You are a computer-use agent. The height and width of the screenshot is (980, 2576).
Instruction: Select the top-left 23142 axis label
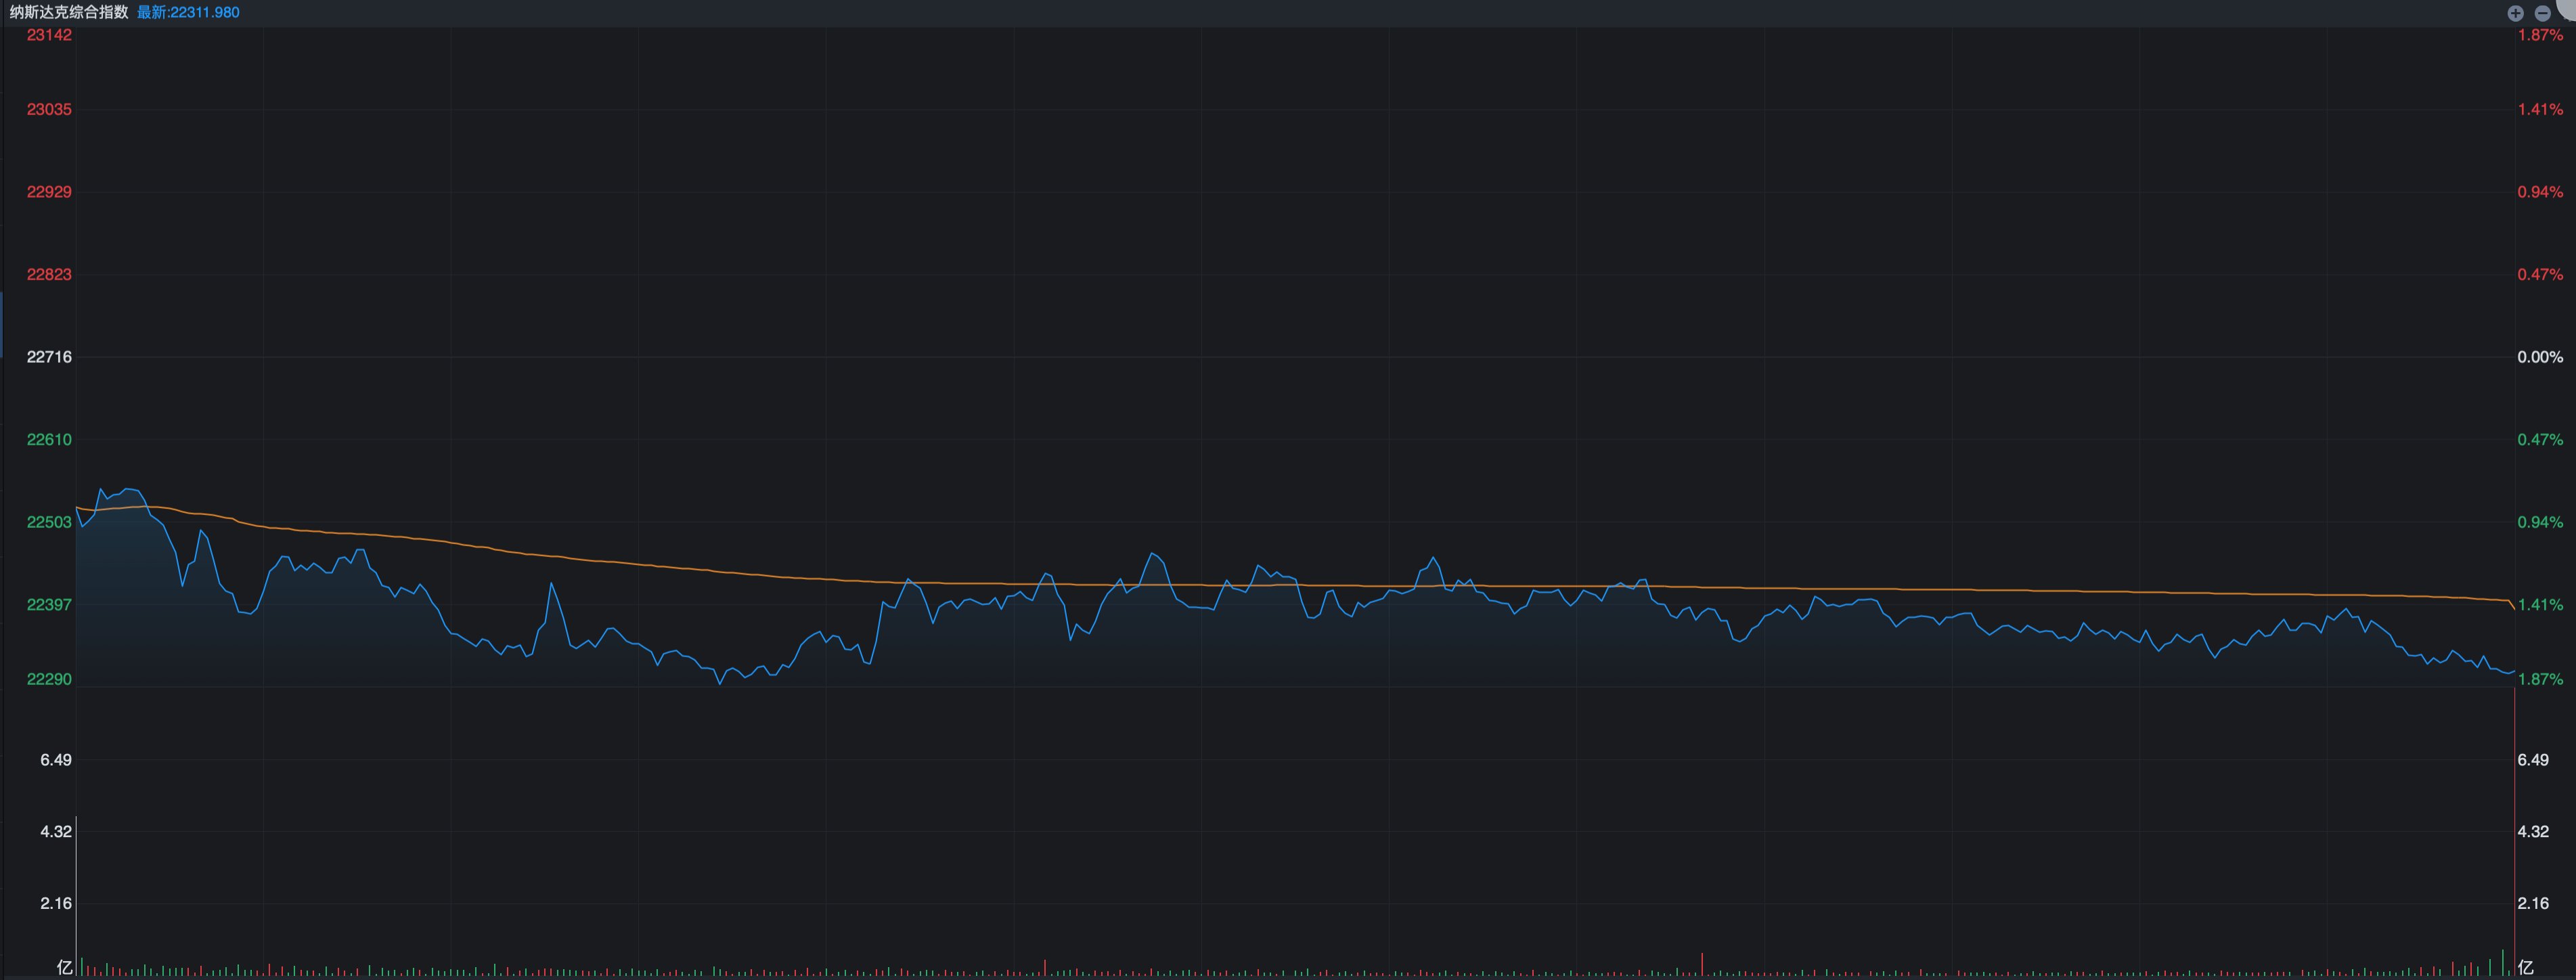click(49, 35)
